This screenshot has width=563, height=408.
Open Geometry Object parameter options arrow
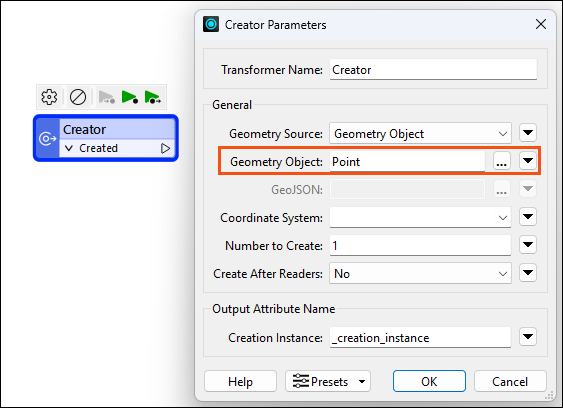point(528,161)
